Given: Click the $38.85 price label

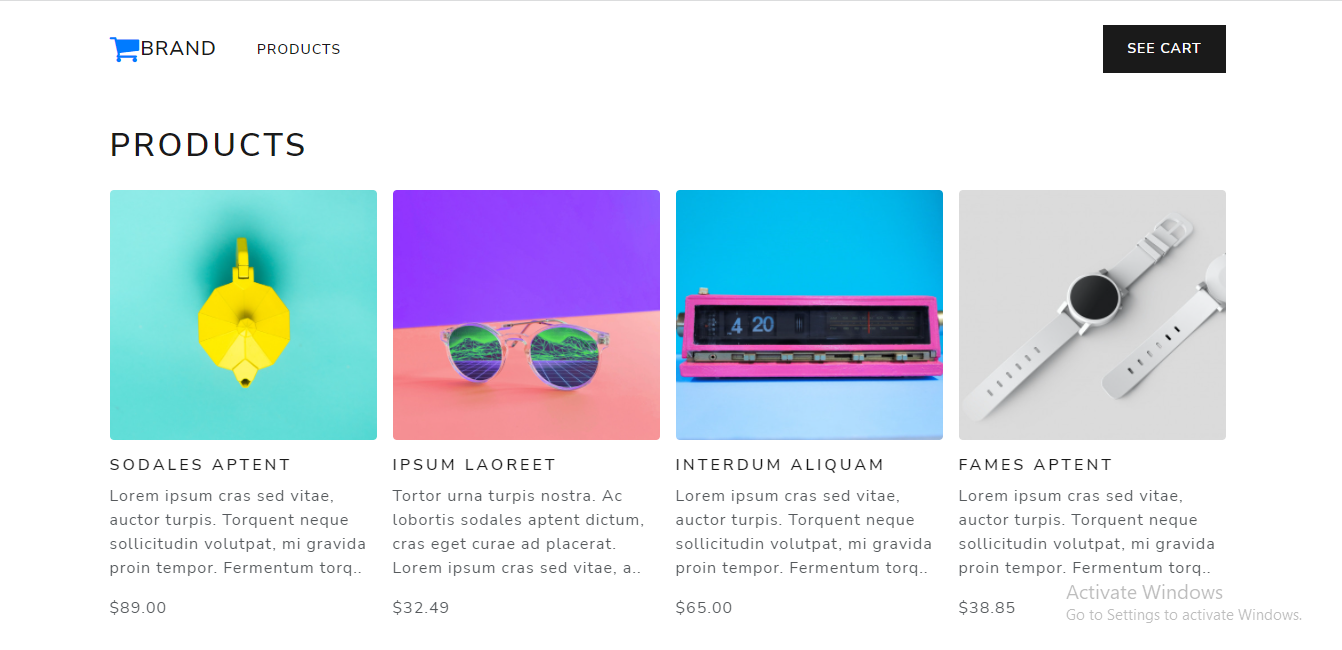Looking at the screenshot, I should point(987,608).
